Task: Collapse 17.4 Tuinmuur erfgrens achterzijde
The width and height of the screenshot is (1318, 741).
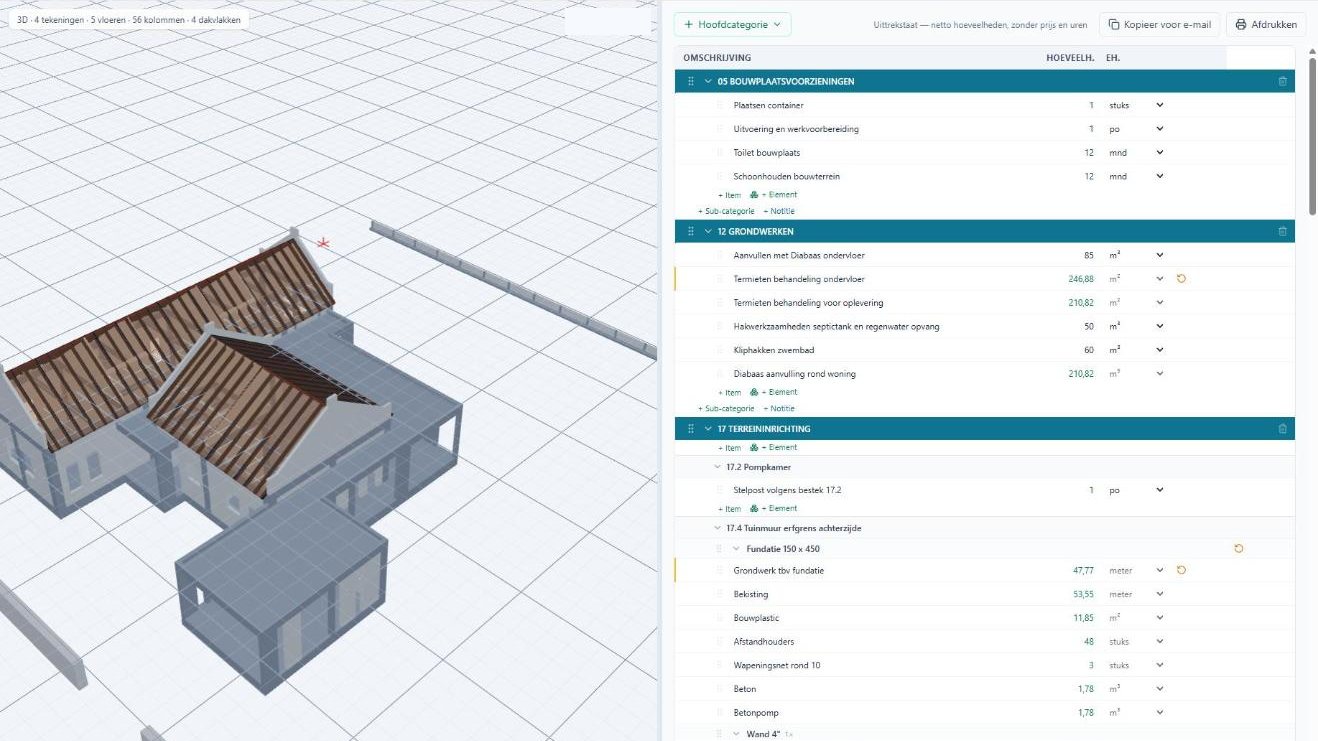Action: (x=718, y=528)
